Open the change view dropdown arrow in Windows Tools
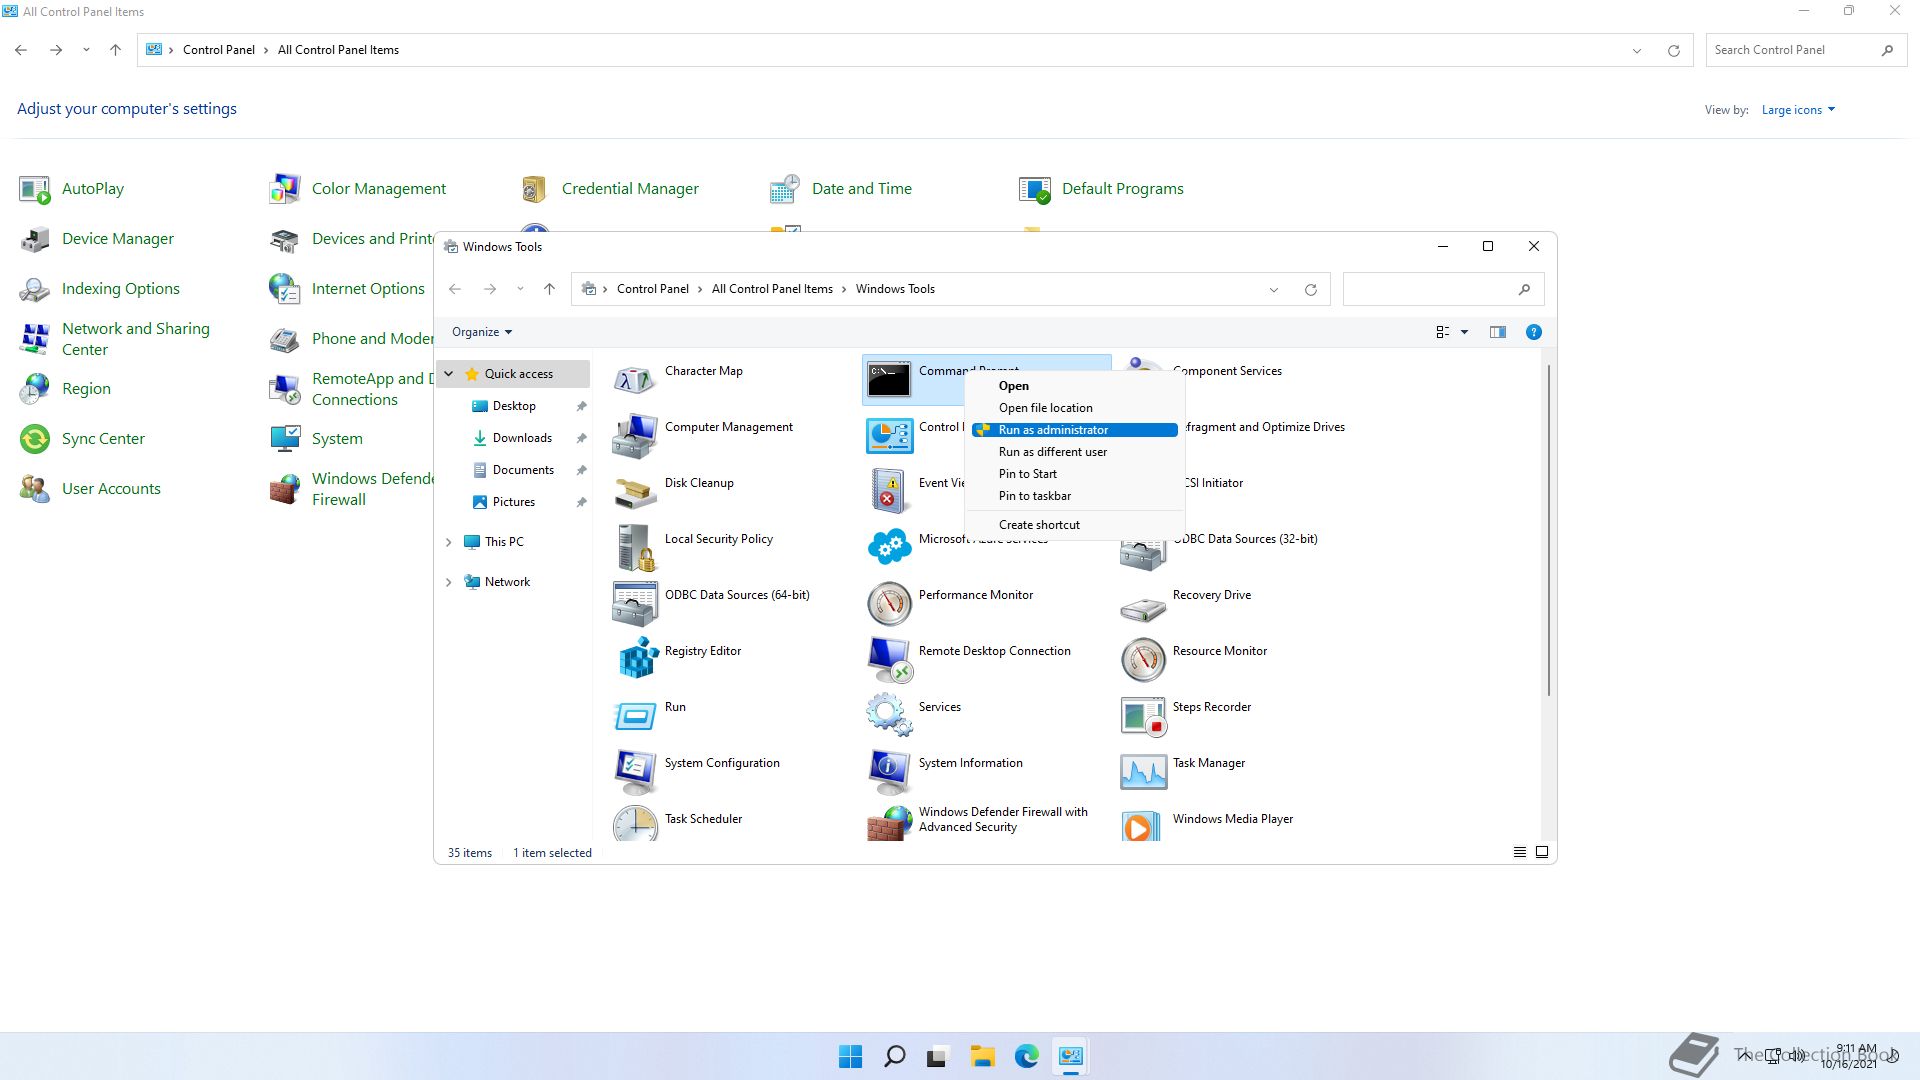 pyautogui.click(x=1464, y=332)
